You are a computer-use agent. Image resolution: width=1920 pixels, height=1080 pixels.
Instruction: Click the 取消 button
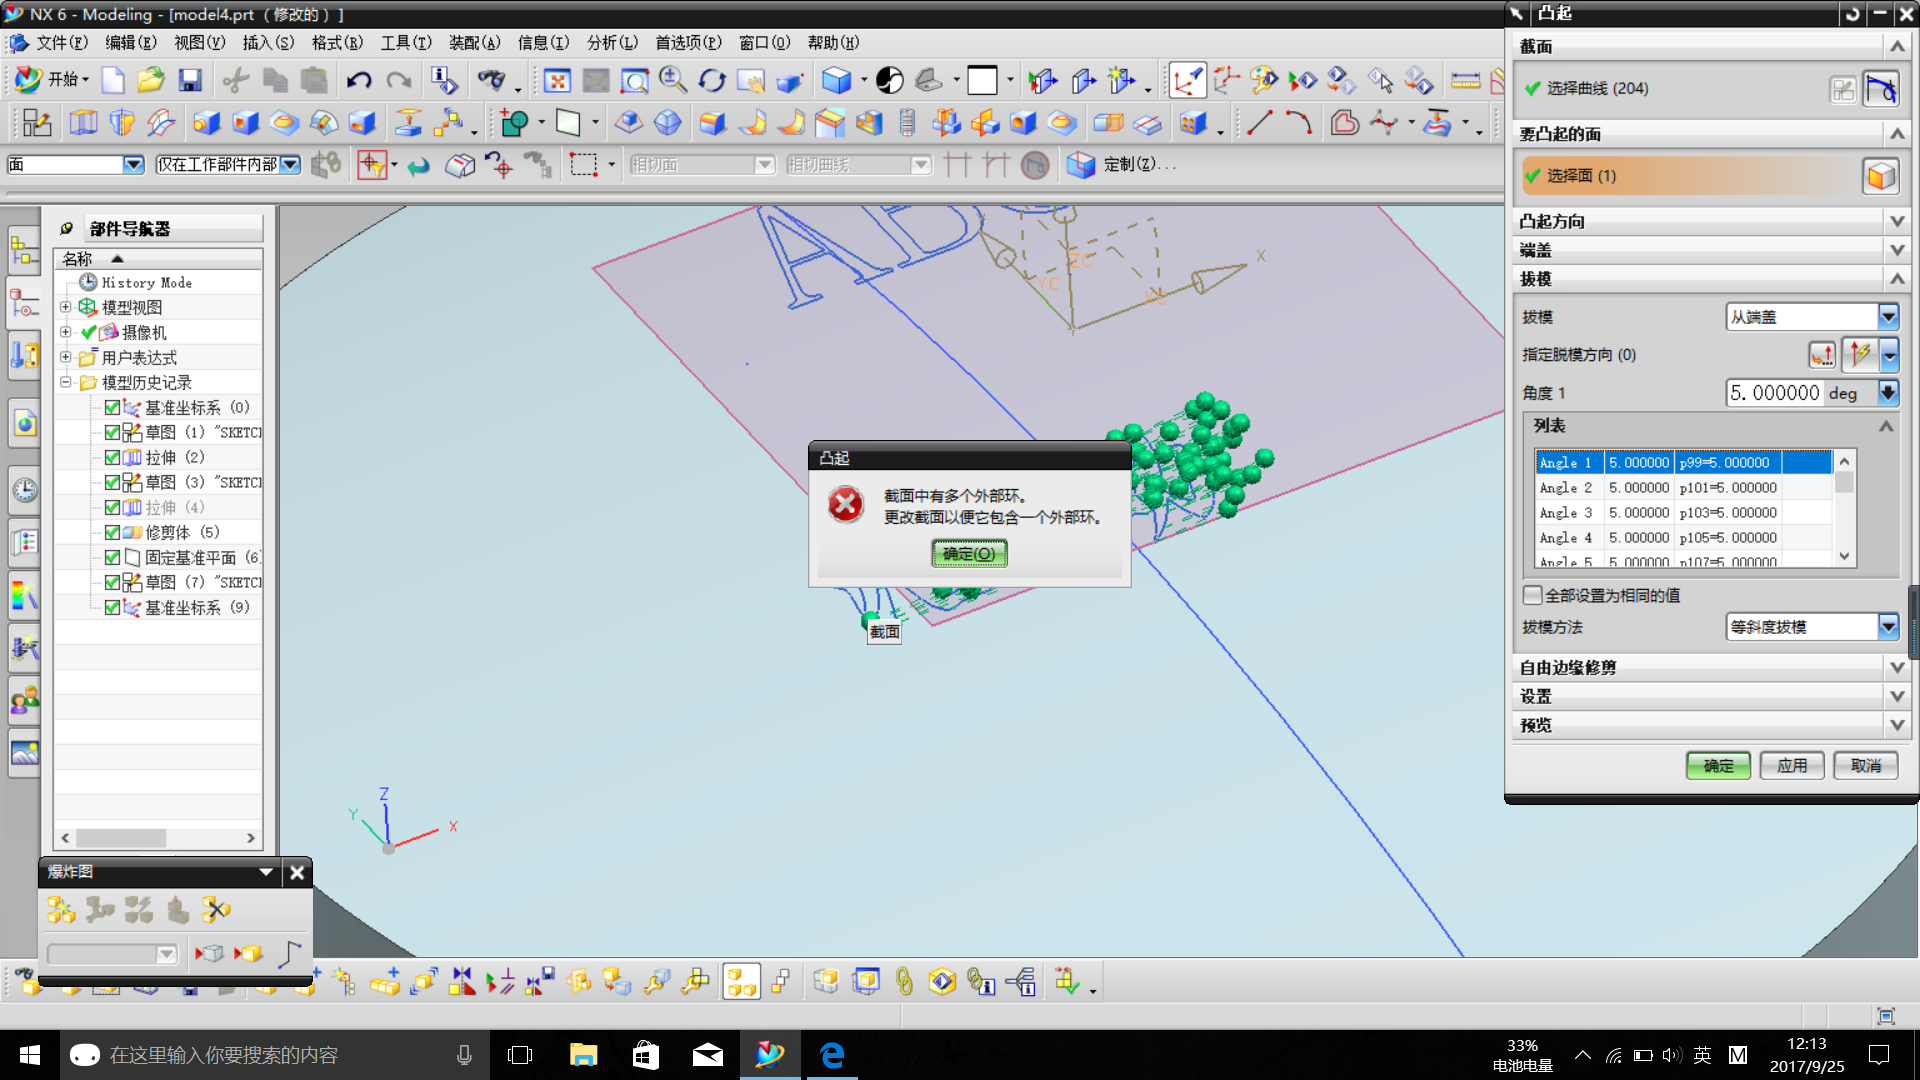click(1866, 766)
